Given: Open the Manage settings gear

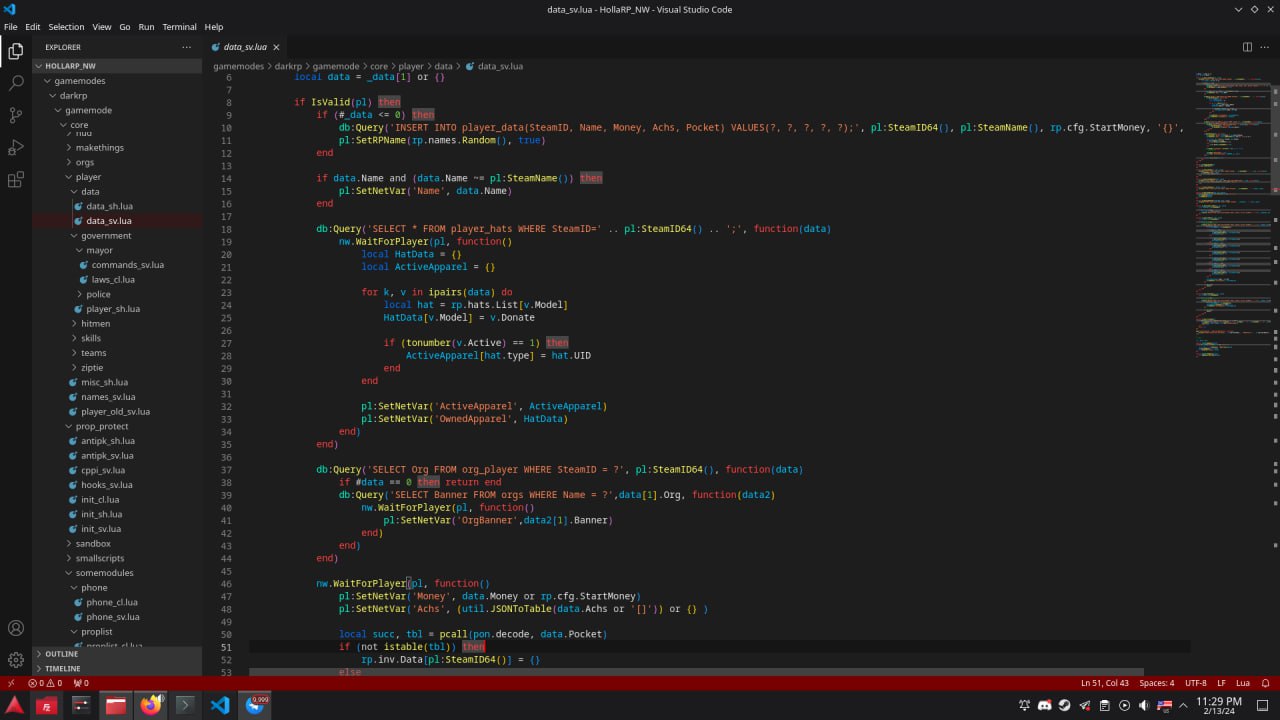Looking at the screenshot, I should (16, 660).
